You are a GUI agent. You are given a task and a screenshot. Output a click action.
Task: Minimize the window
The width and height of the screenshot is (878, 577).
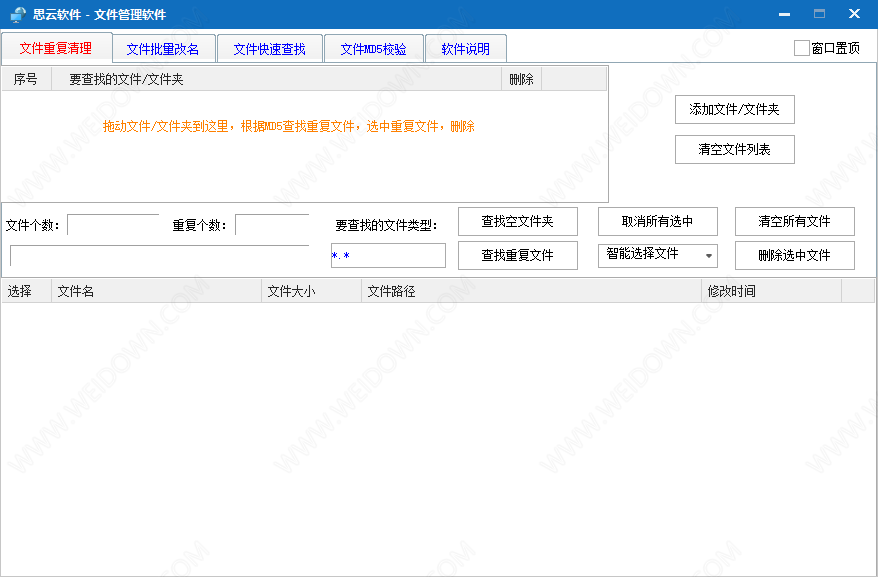coord(784,14)
